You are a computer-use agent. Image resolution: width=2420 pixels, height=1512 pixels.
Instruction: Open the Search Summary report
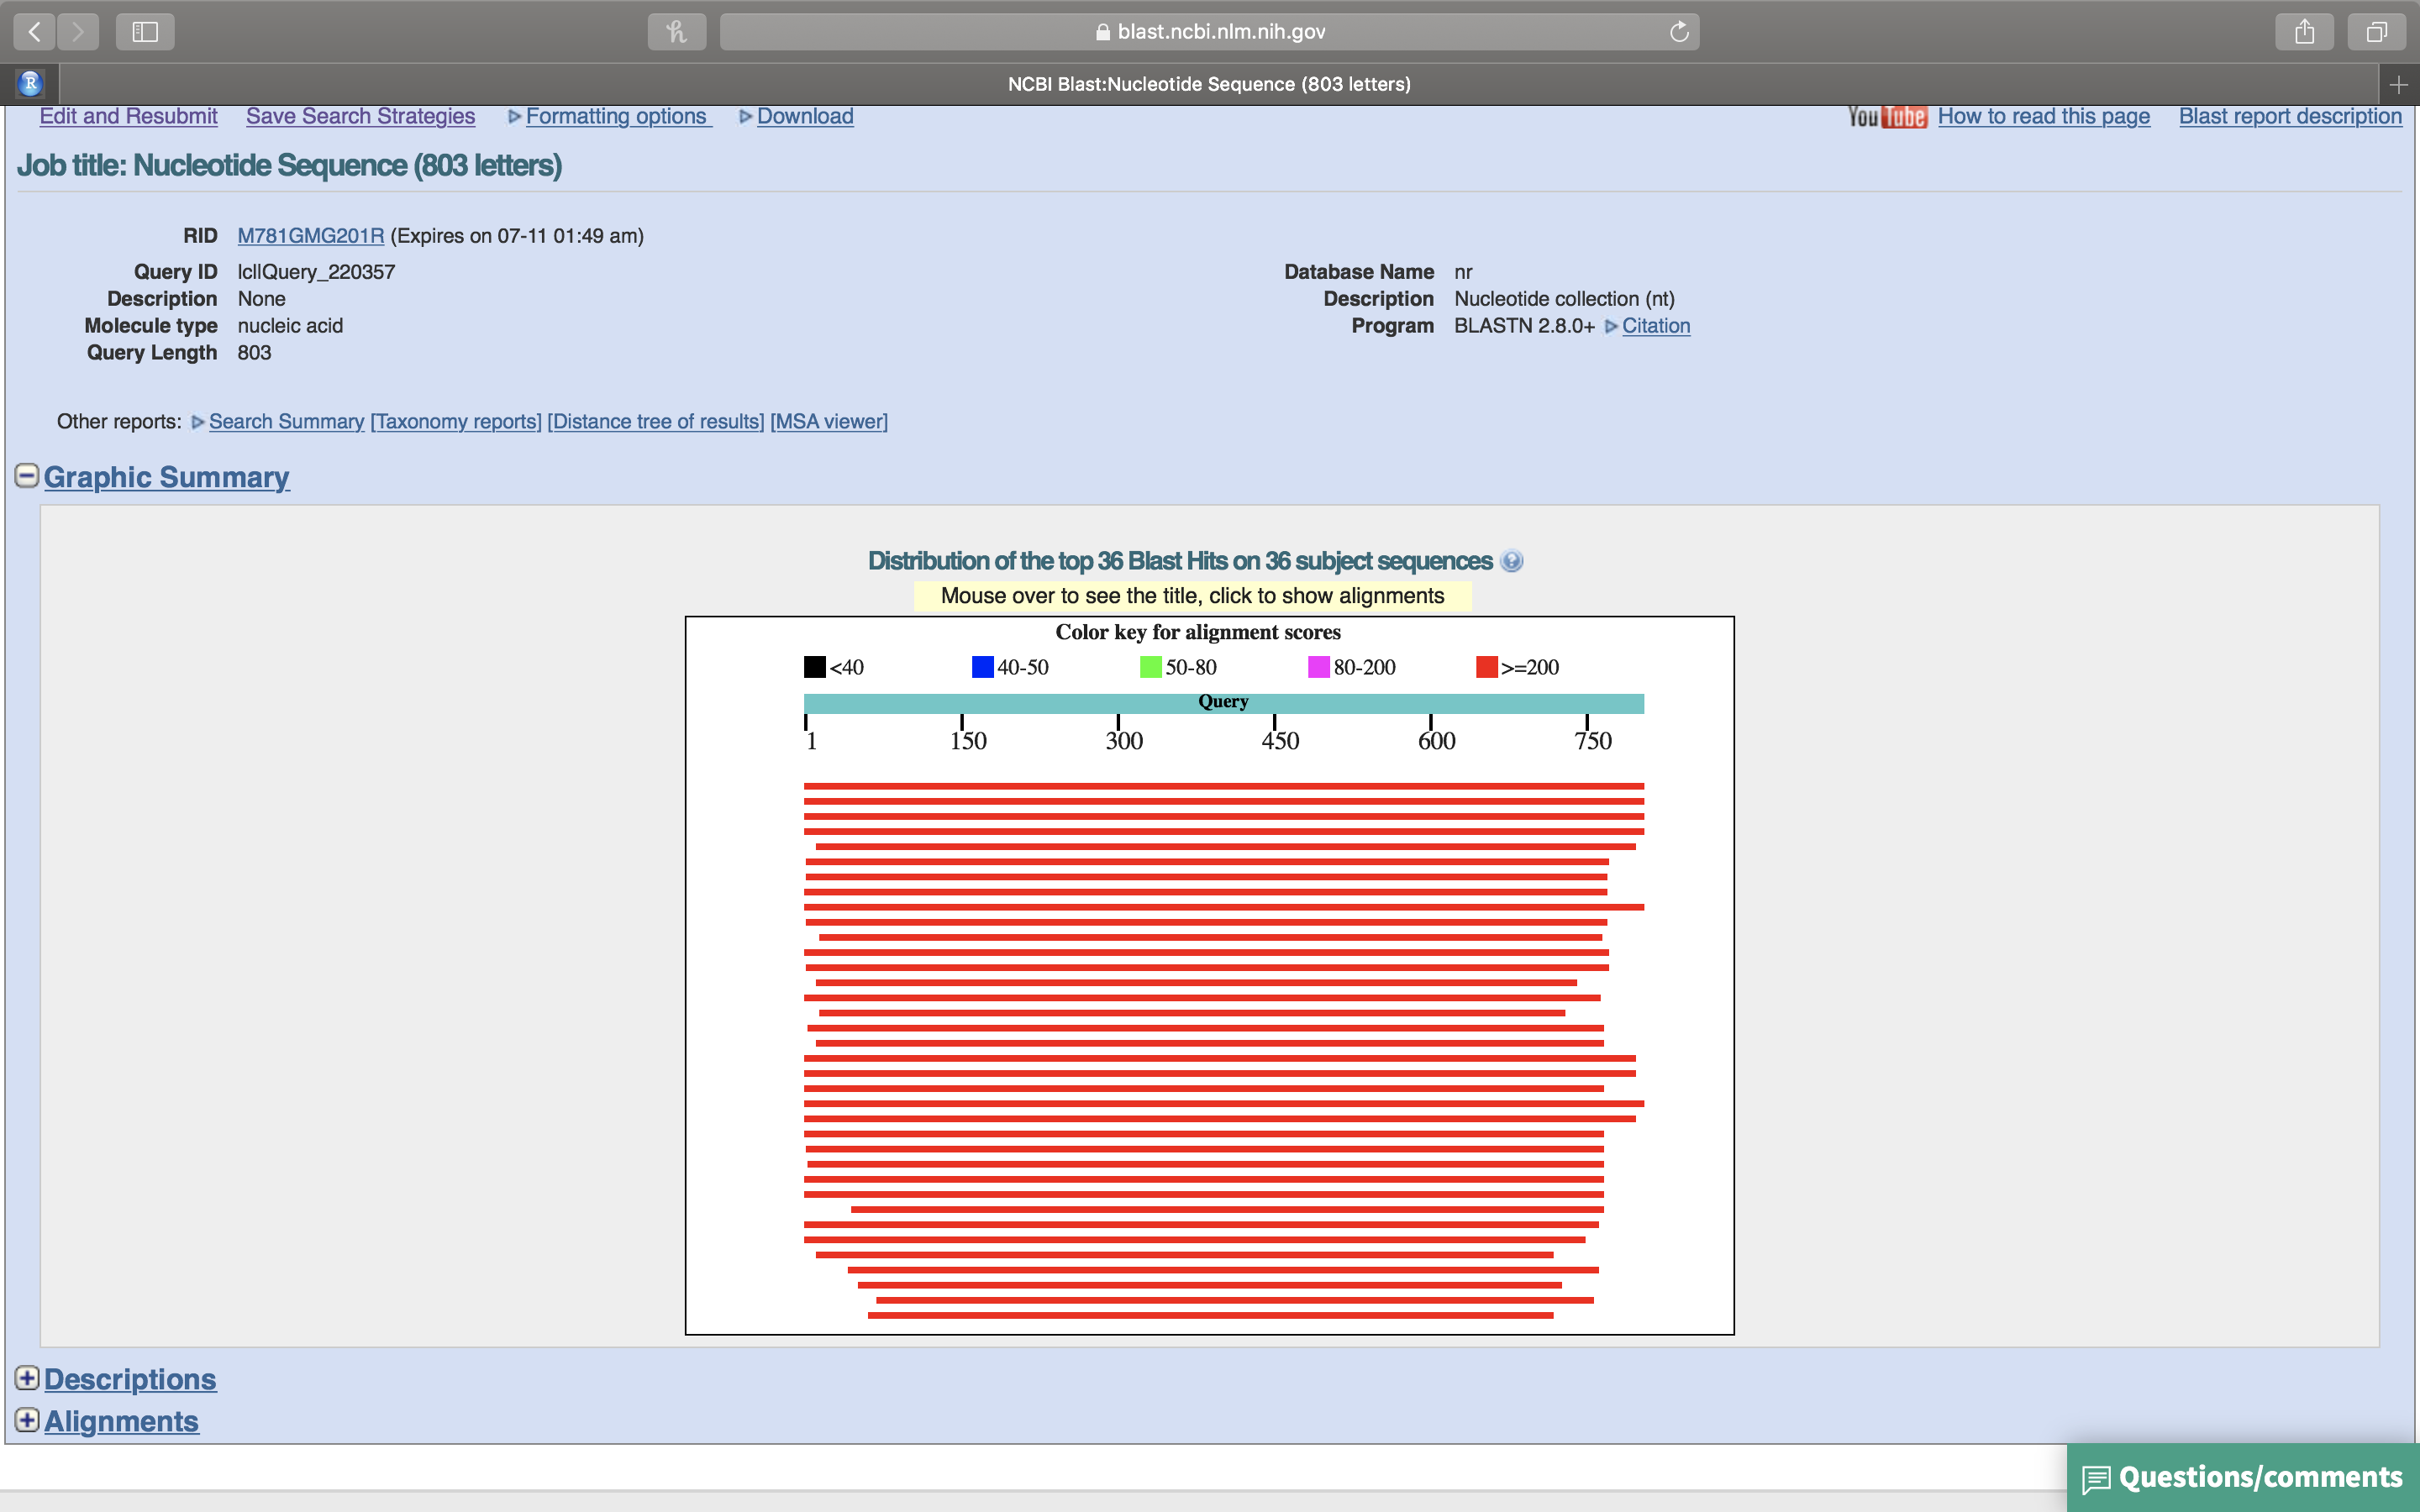(286, 420)
